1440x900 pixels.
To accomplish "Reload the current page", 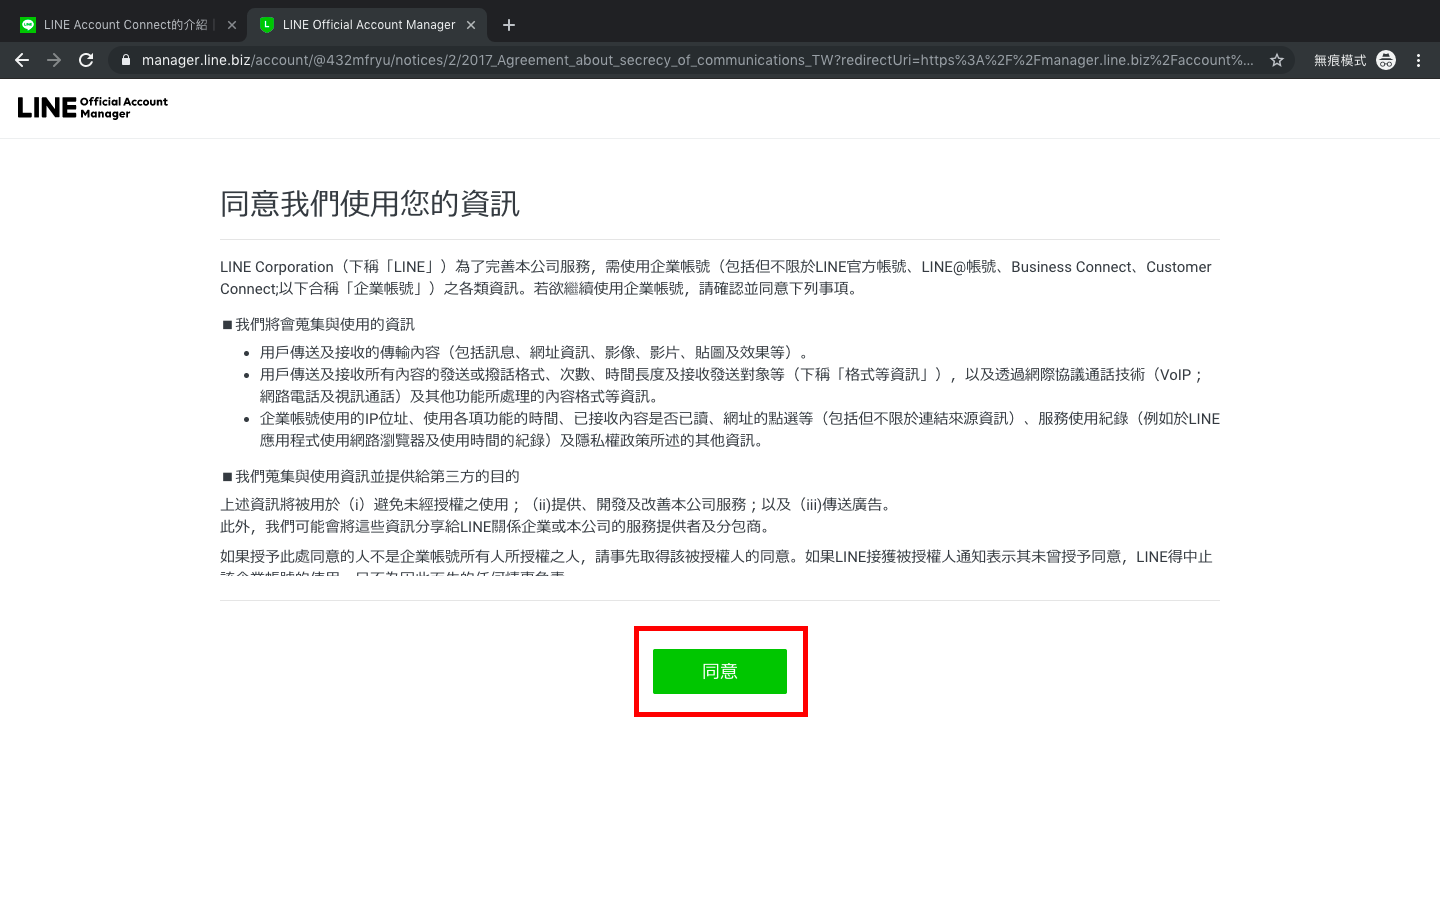I will point(86,60).
